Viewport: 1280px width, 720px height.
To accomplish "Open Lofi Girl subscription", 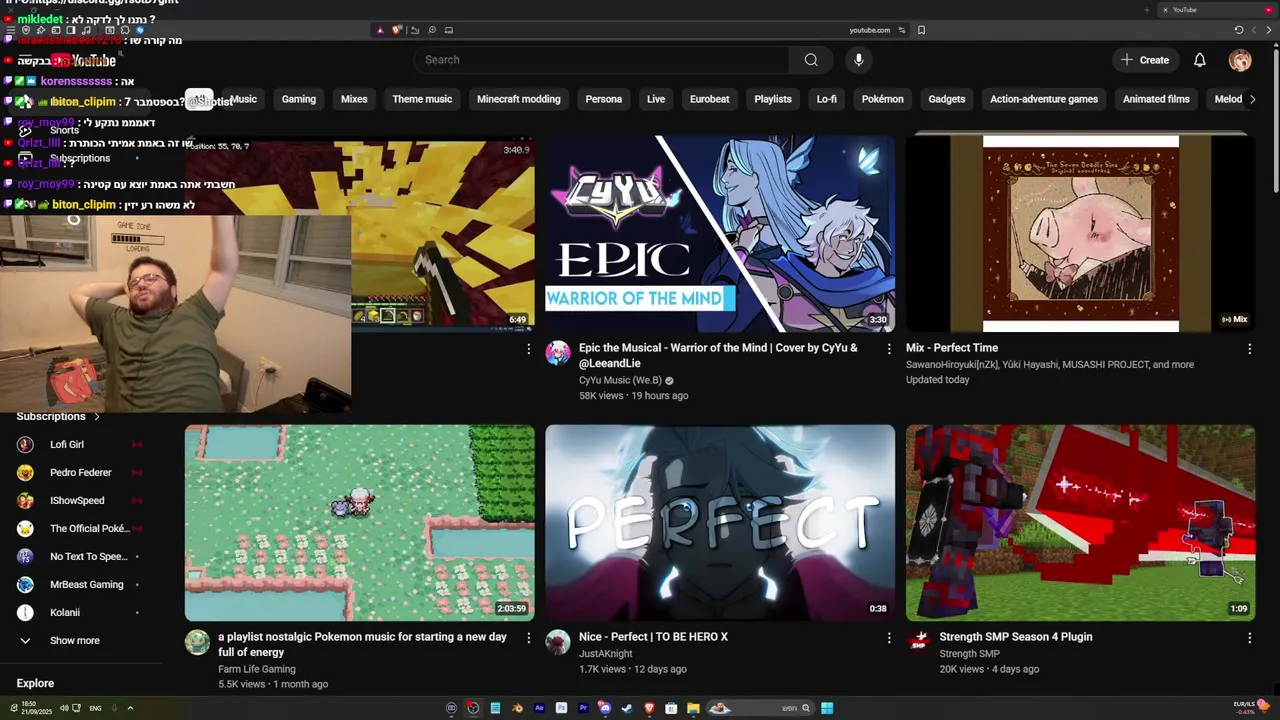I will pos(80,444).
